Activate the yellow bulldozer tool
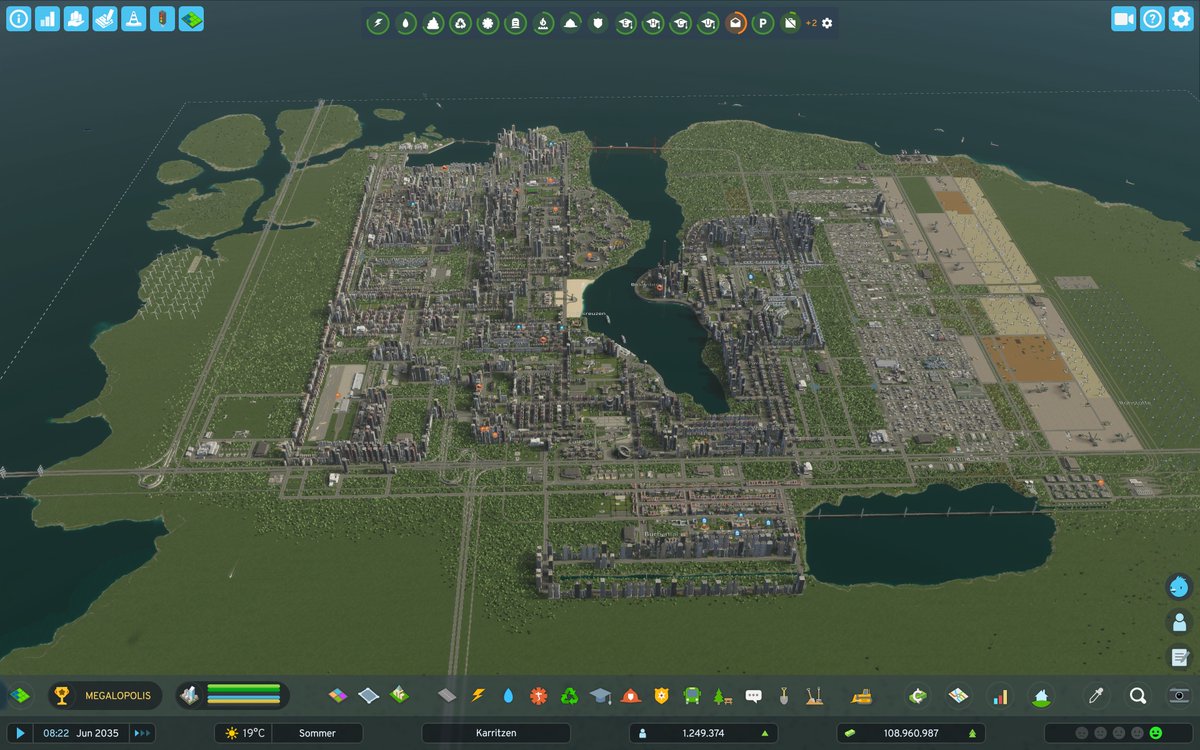 click(861, 696)
